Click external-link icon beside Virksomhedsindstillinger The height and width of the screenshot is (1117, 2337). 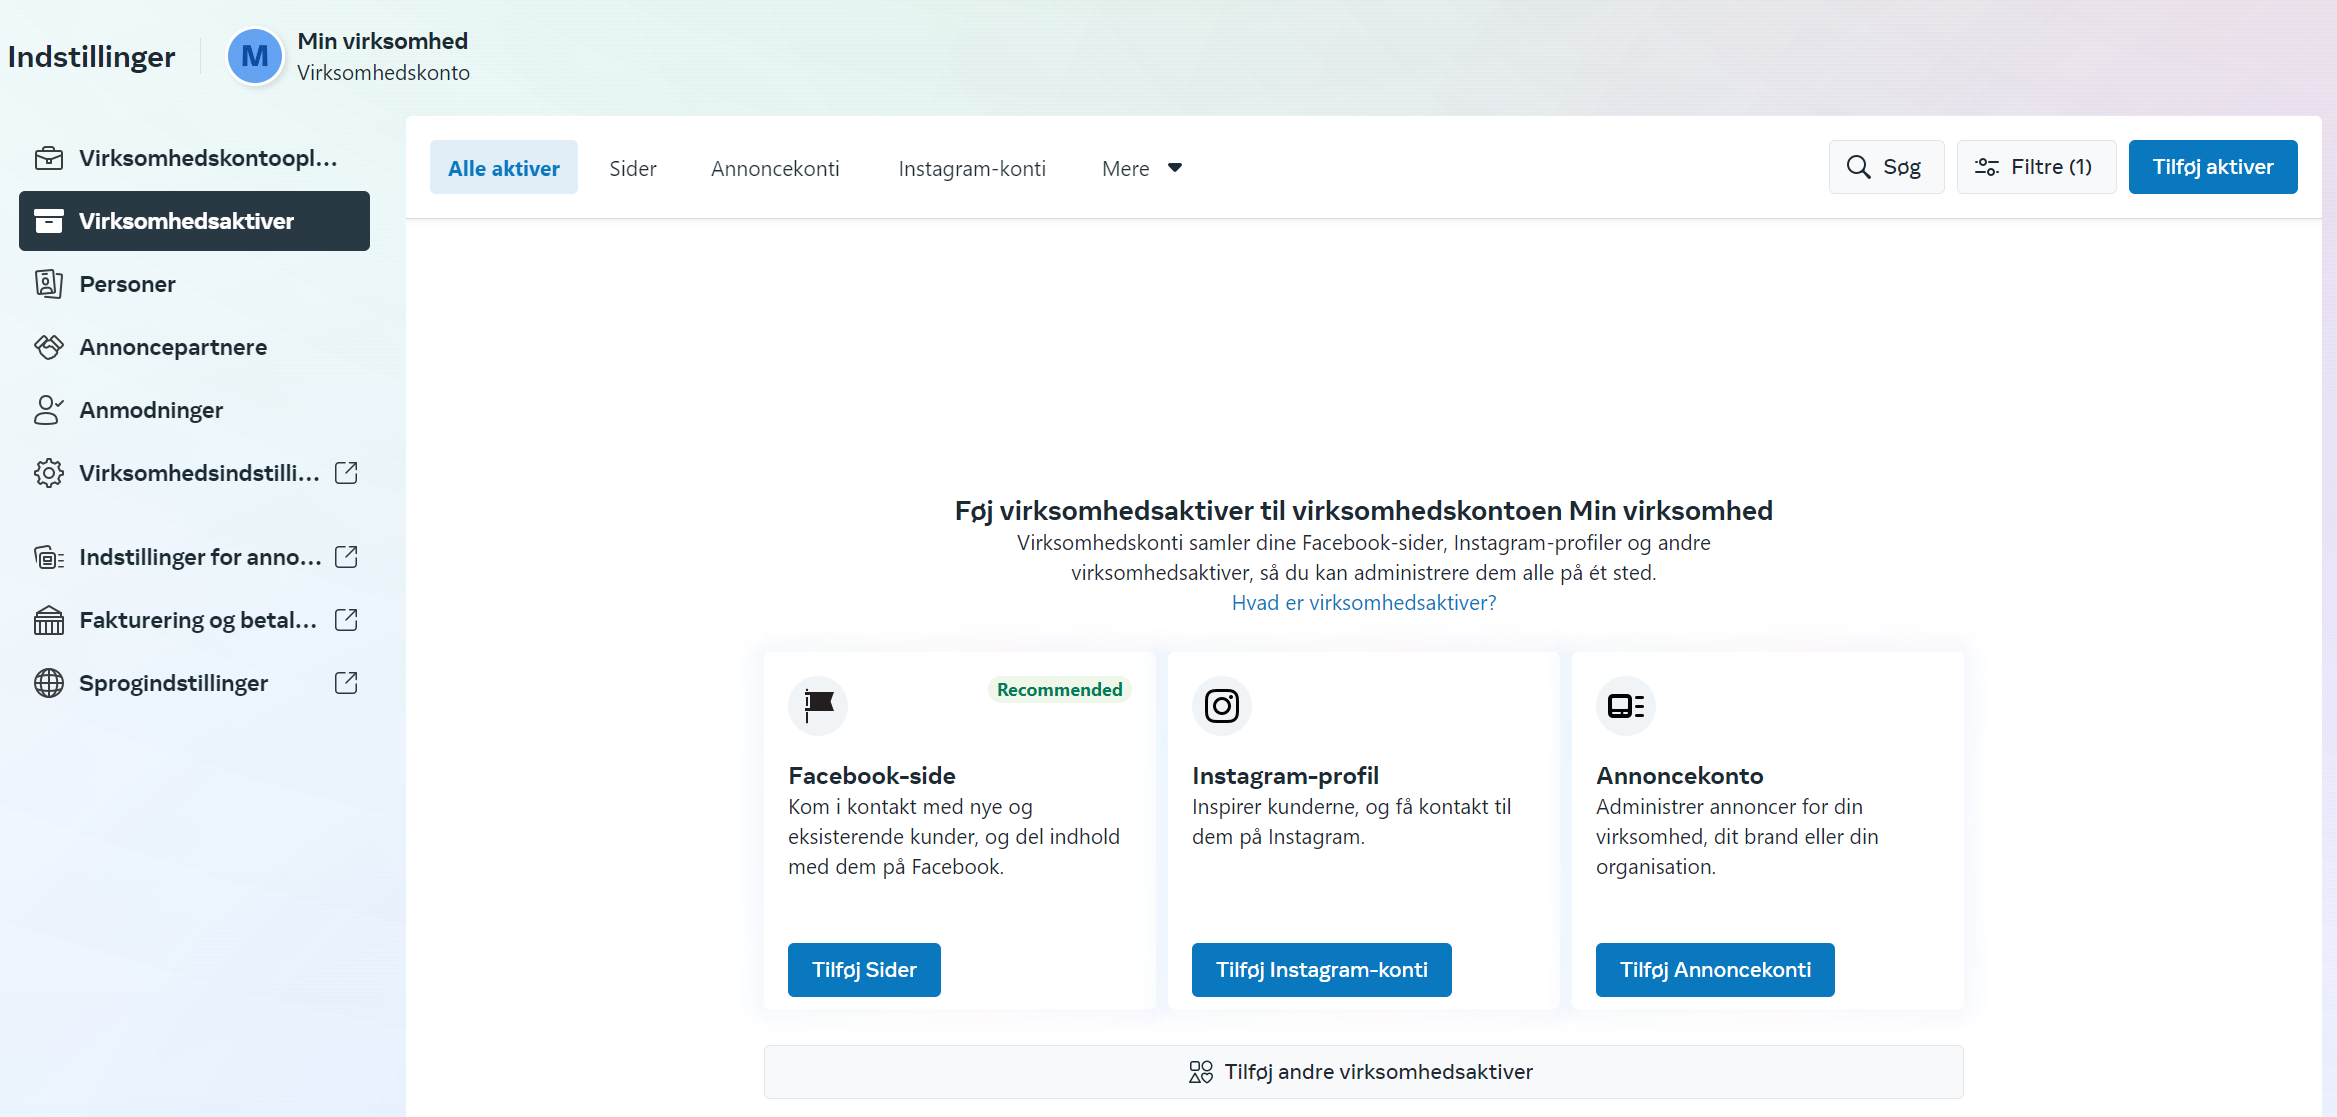pos(346,473)
